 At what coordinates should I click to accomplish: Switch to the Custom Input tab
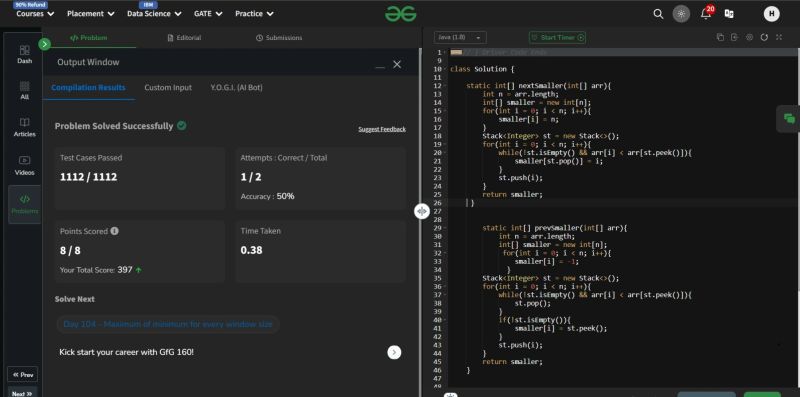(x=168, y=87)
